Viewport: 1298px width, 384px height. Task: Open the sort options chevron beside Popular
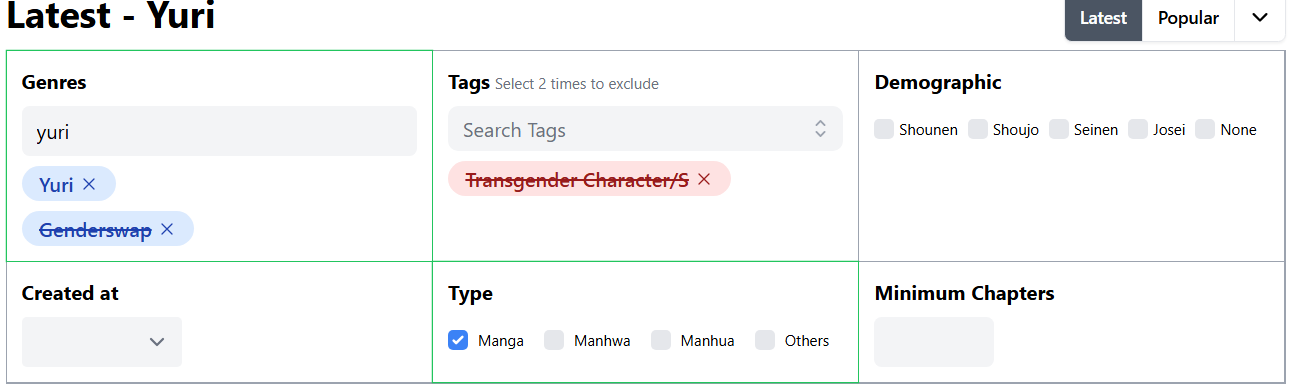point(1260,18)
